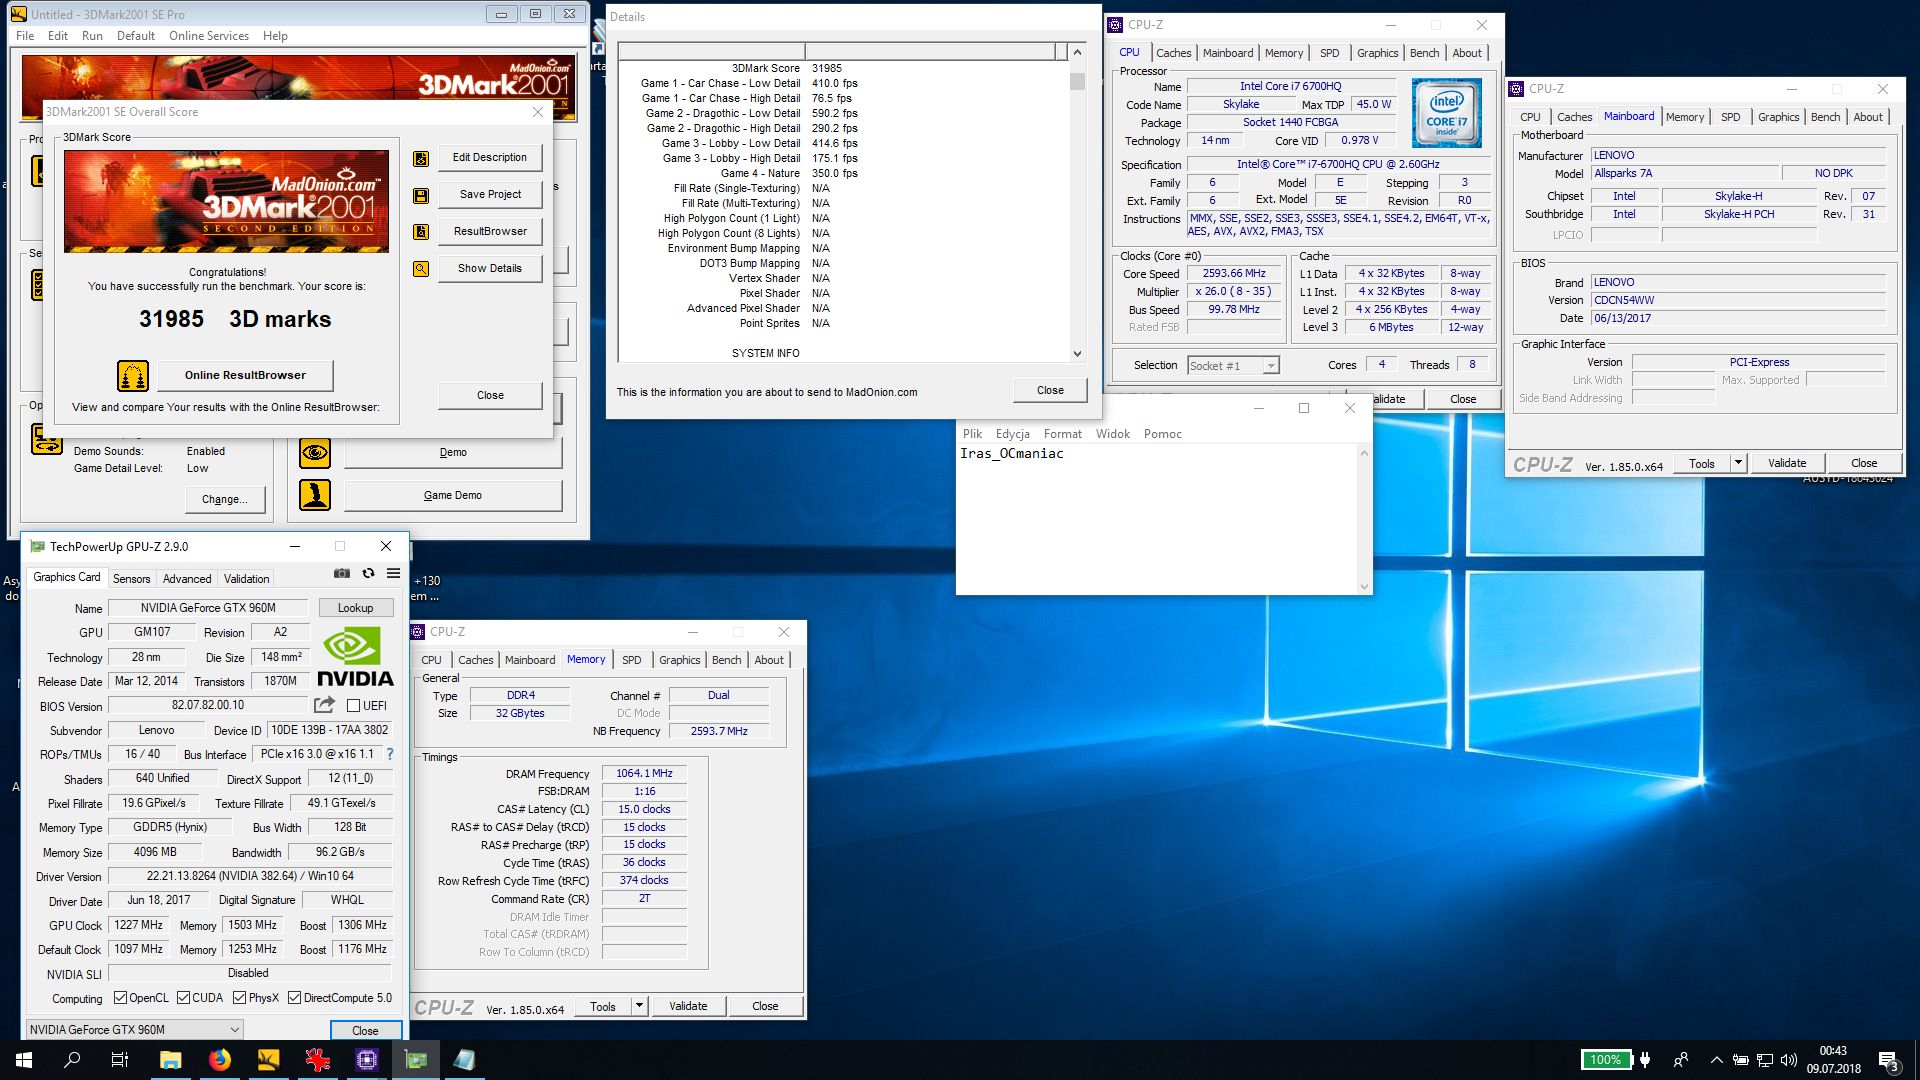The width and height of the screenshot is (1920, 1080).
Task: Open the Action Center notifications icon
Action: (x=1888, y=1060)
